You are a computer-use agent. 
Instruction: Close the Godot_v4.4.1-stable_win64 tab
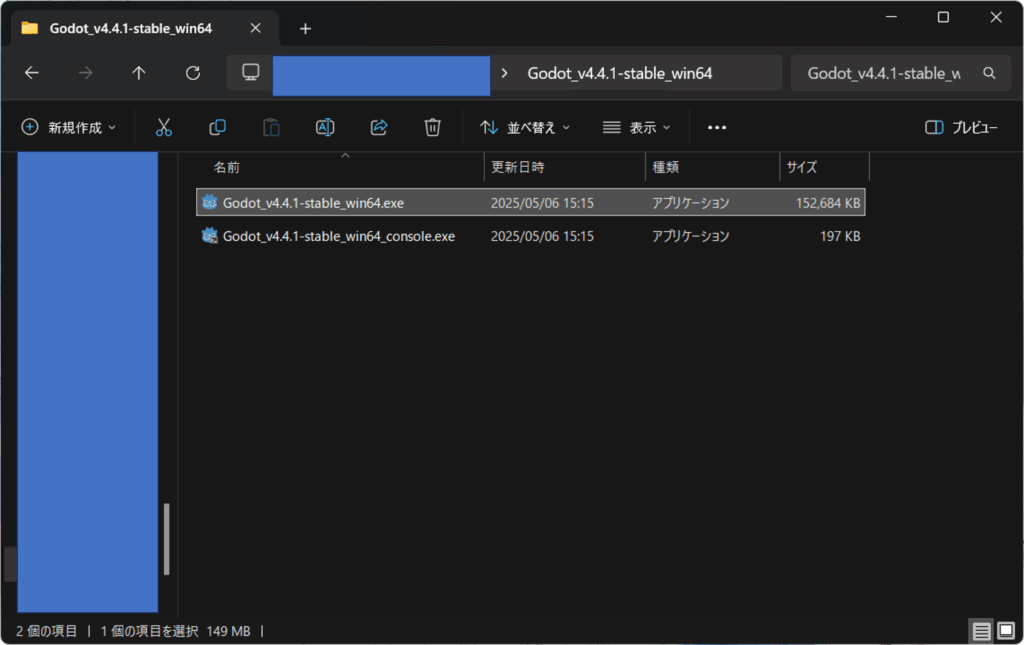(x=255, y=28)
